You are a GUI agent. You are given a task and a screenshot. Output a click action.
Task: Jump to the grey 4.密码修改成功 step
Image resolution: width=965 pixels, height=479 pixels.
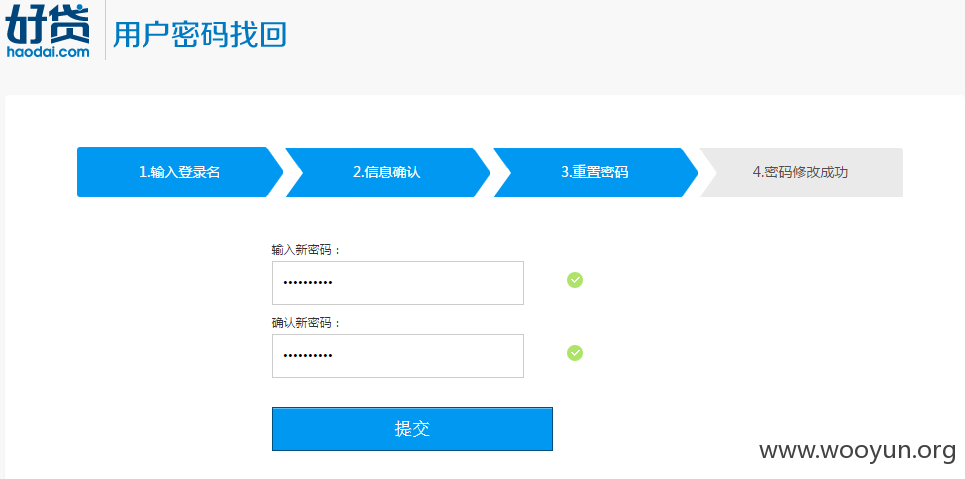[x=800, y=172]
